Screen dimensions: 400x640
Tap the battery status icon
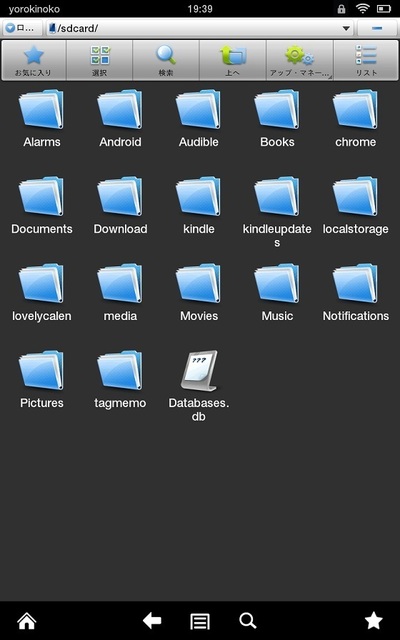[x=384, y=9]
